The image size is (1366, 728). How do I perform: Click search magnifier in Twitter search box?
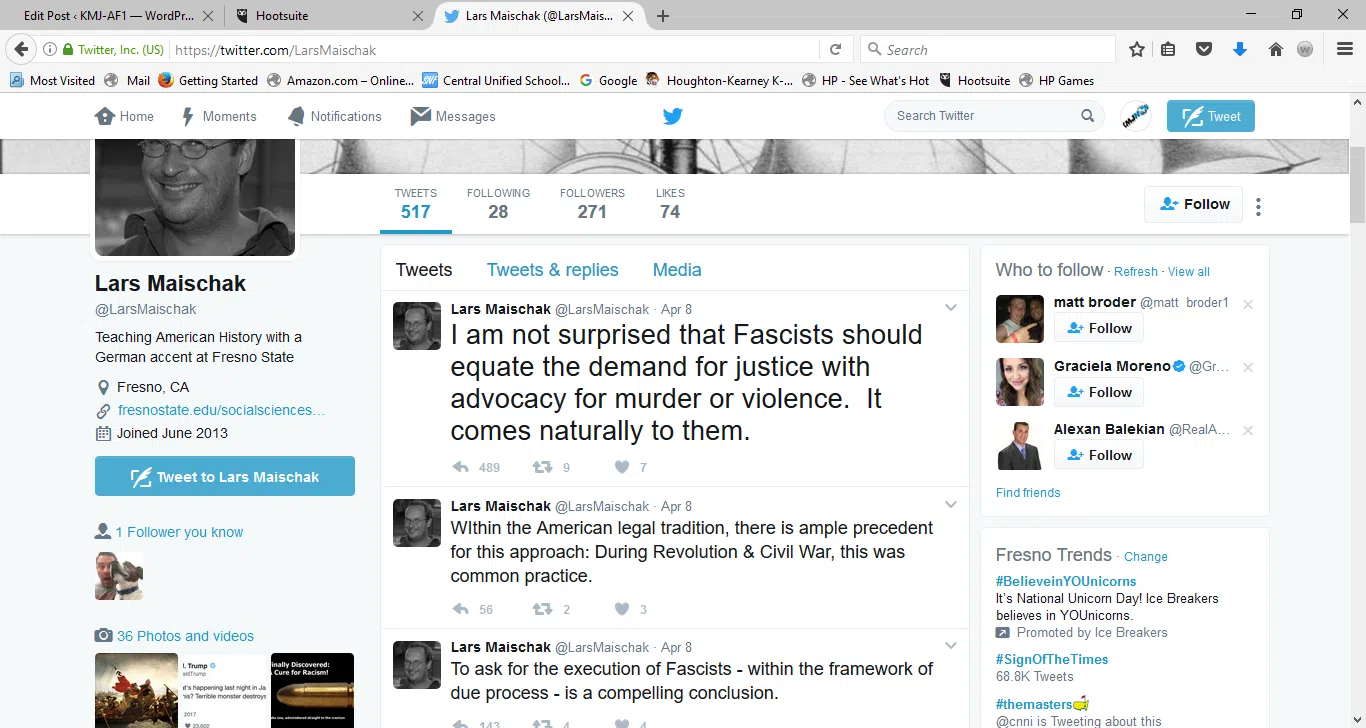click(1087, 116)
